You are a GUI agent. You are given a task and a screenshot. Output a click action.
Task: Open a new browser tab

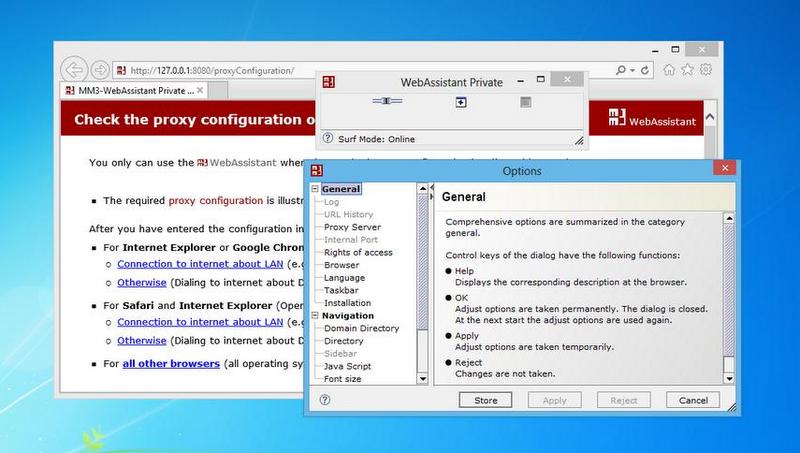click(218, 91)
